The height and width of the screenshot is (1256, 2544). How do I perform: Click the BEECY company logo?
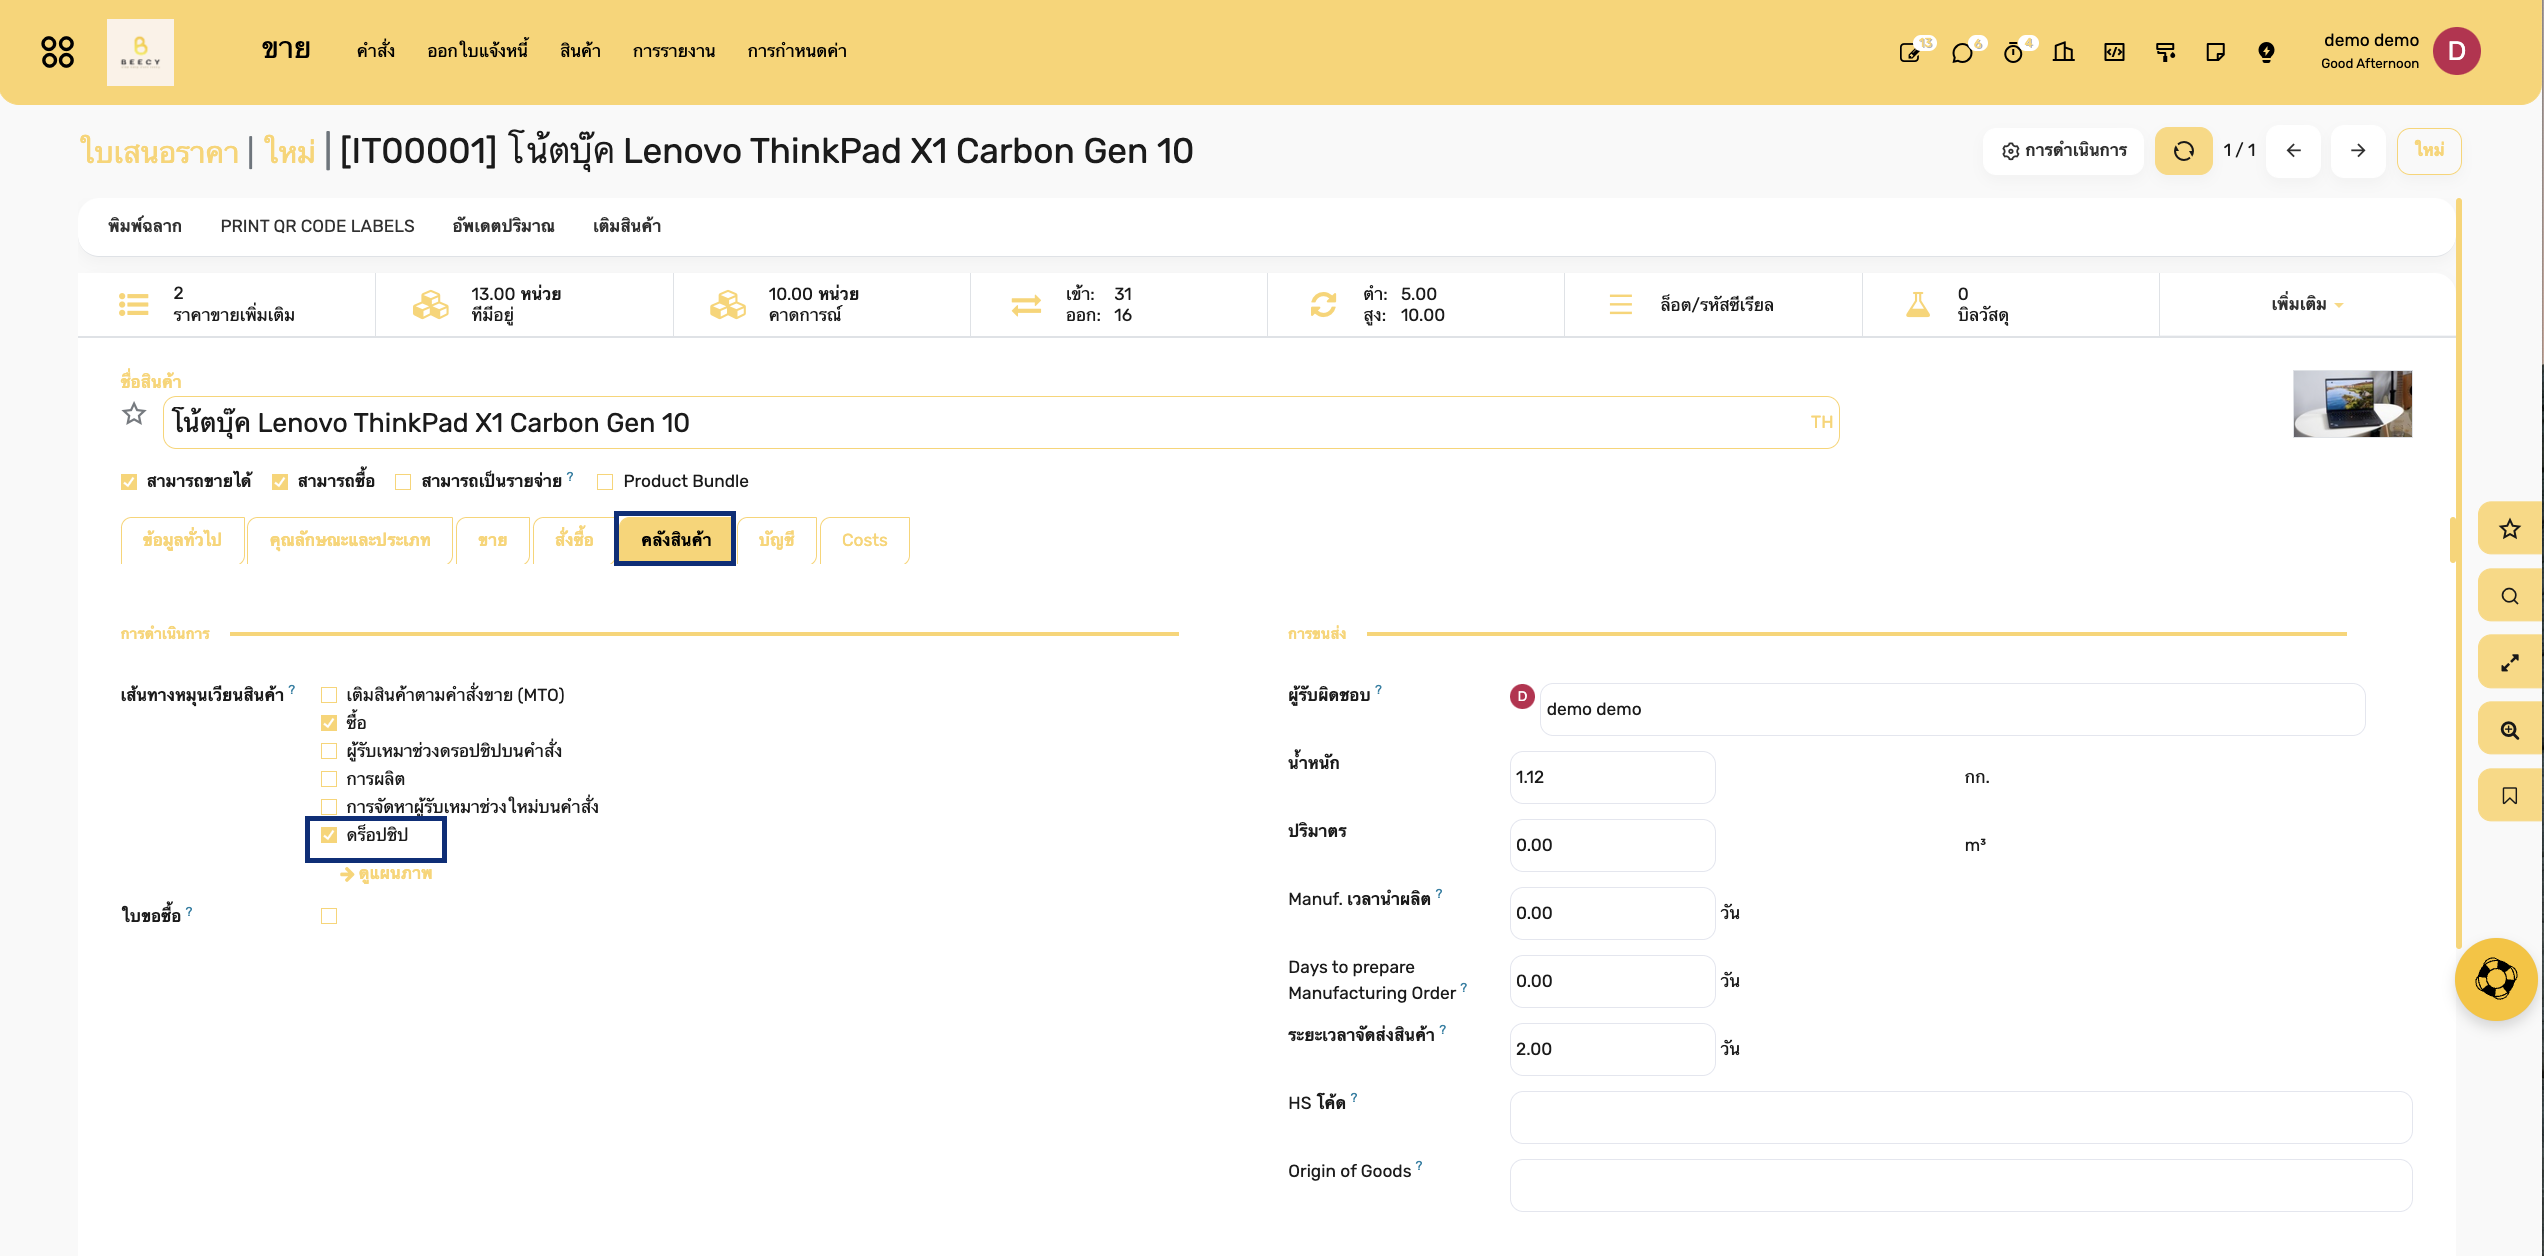click(x=140, y=52)
